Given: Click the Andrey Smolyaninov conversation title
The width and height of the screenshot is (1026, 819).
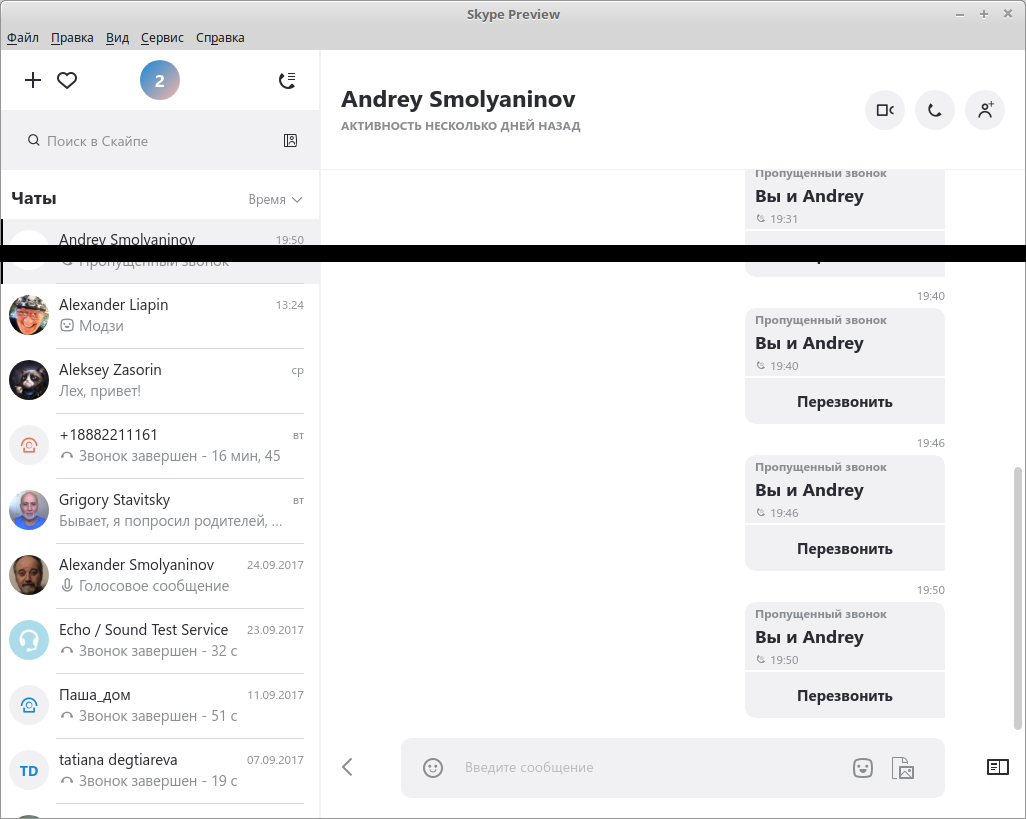Looking at the screenshot, I should [458, 99].
